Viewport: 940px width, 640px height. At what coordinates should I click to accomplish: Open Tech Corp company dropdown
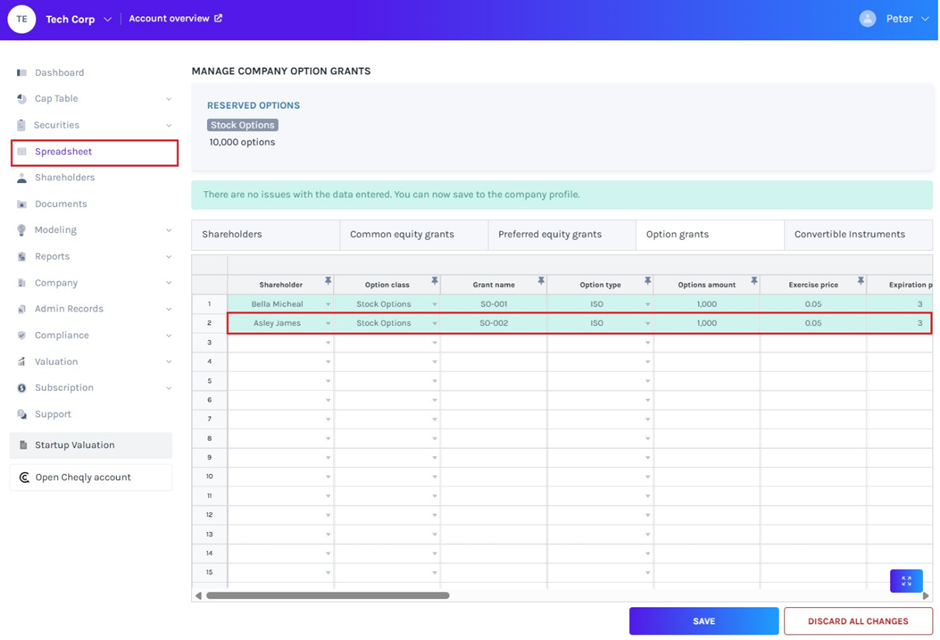(x=107, y=20)
